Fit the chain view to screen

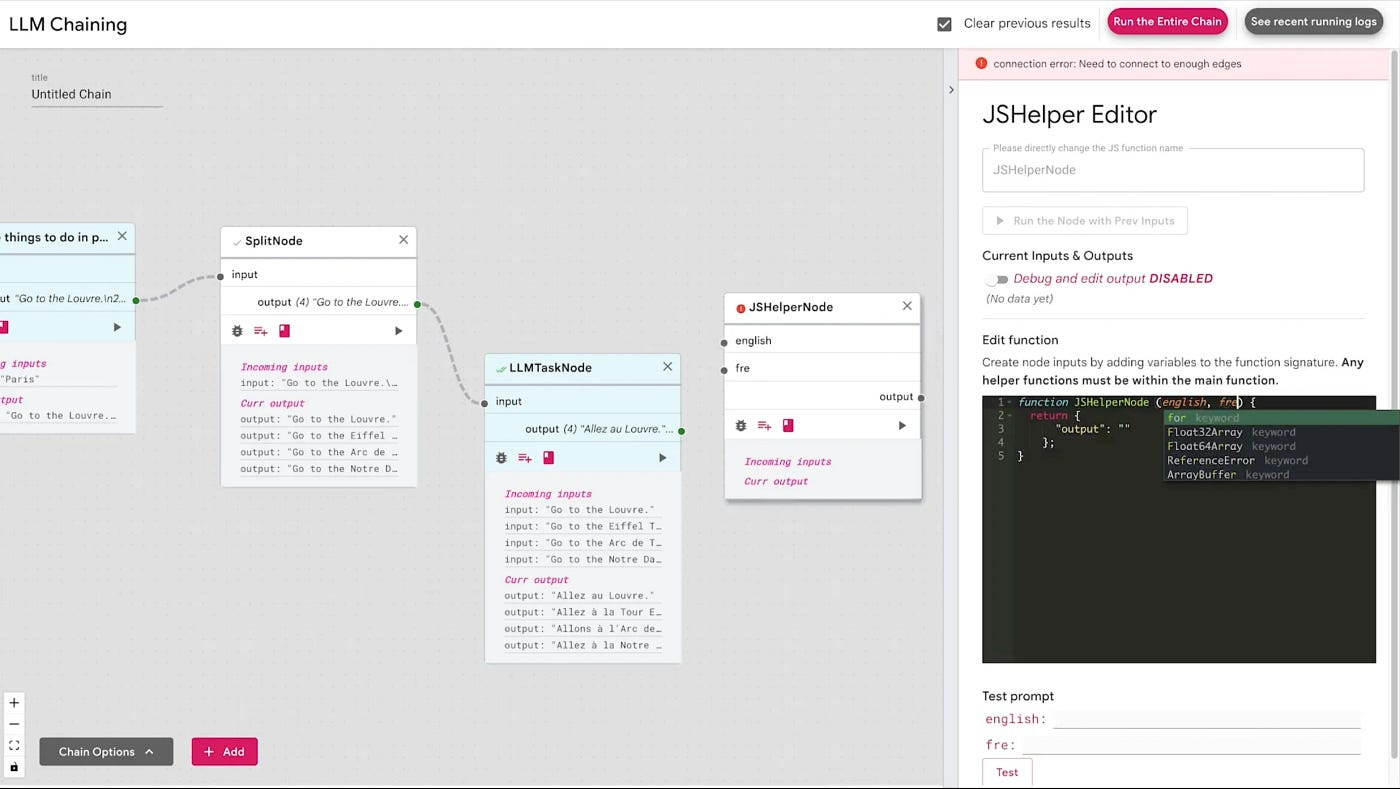[x=13, y=745]
